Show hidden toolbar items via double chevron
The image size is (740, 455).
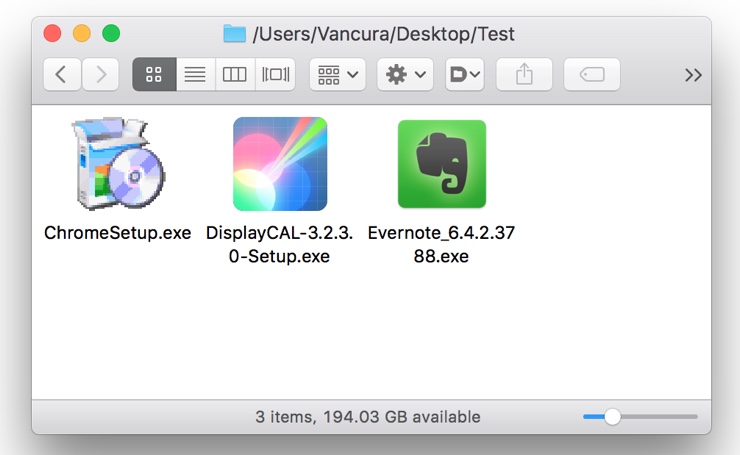coord(693,75)
